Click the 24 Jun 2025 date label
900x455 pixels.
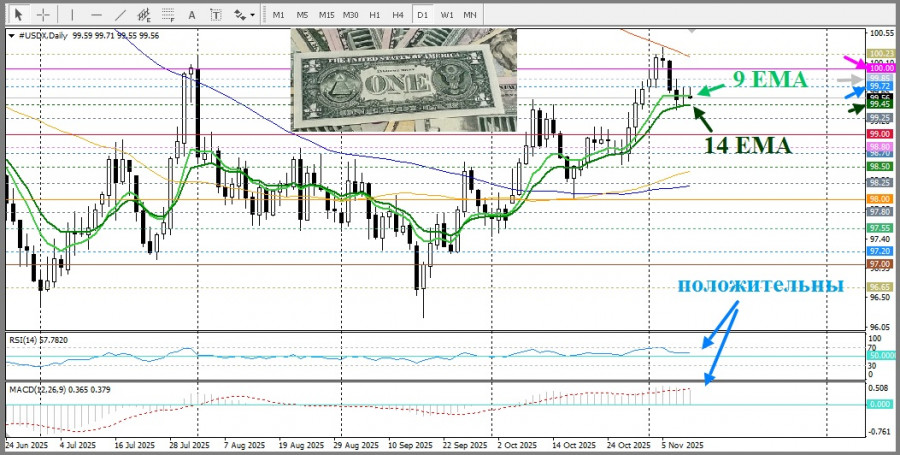26,445
